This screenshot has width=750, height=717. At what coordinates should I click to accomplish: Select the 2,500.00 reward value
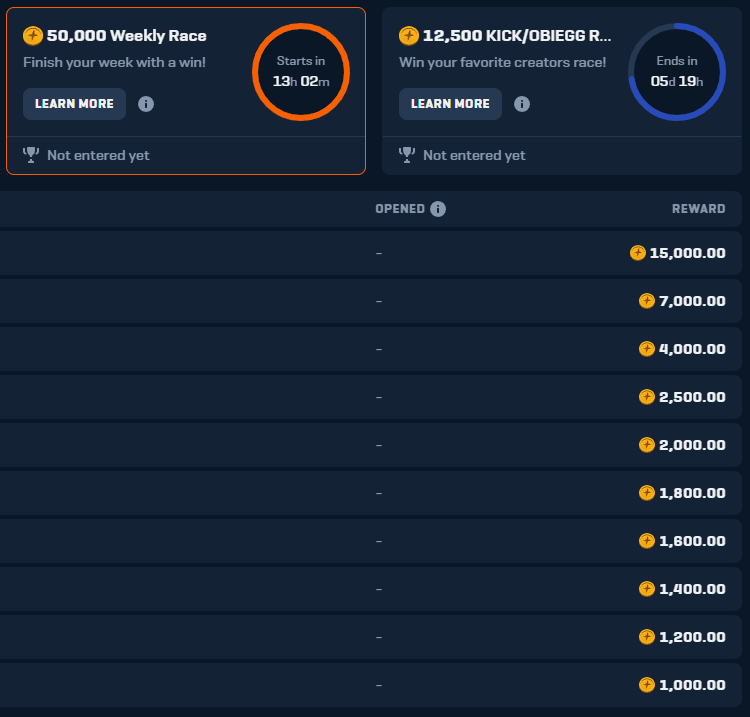692,397
